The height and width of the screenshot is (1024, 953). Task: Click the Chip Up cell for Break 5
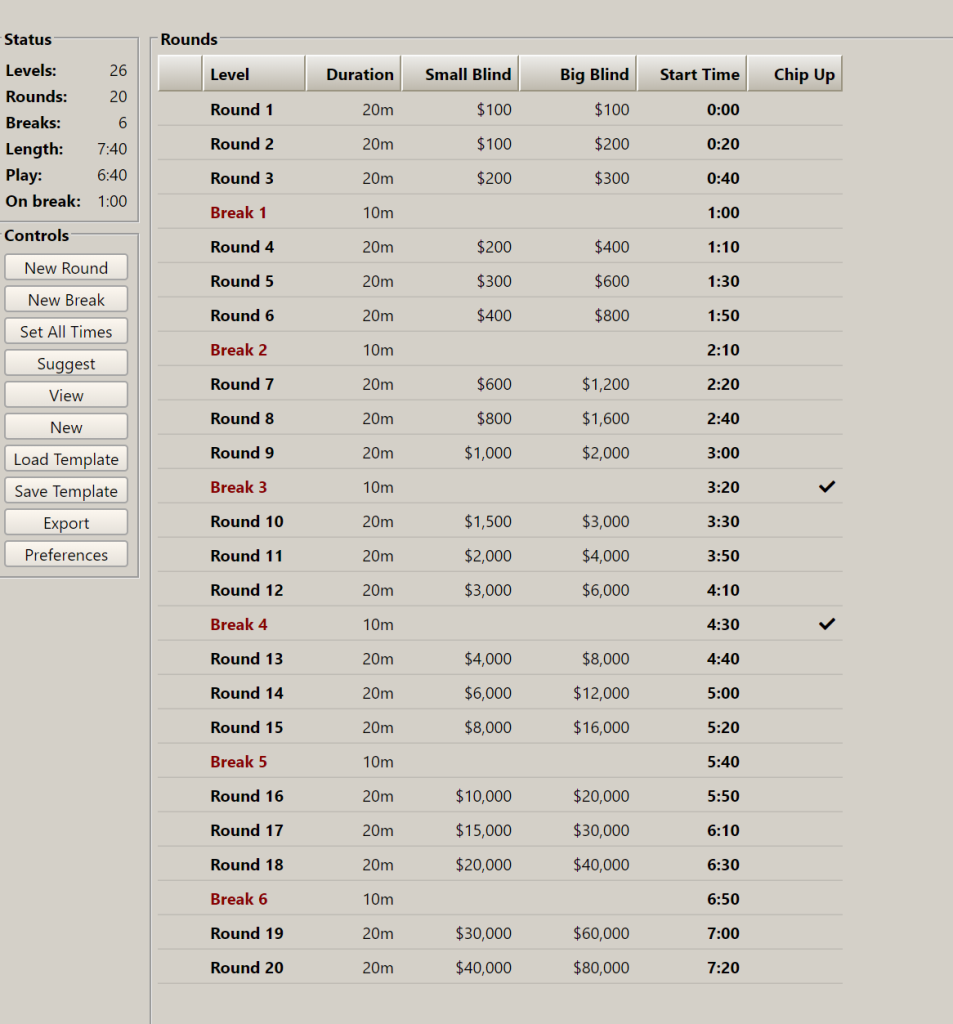[795, 761]
